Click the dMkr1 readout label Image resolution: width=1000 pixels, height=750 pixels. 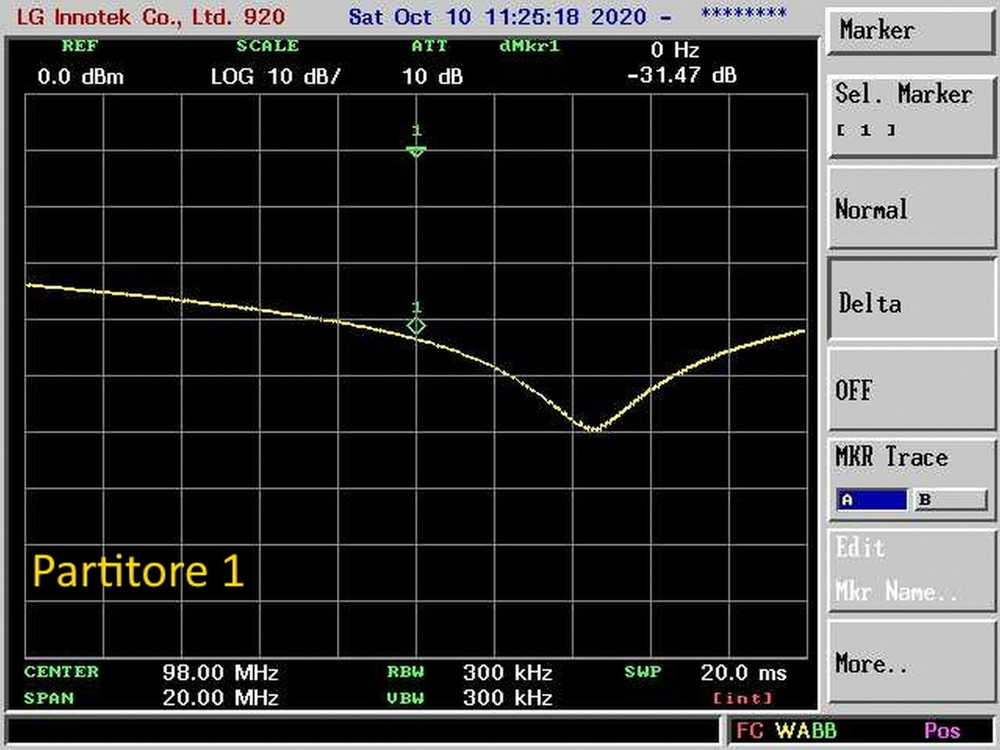[528, 45]
